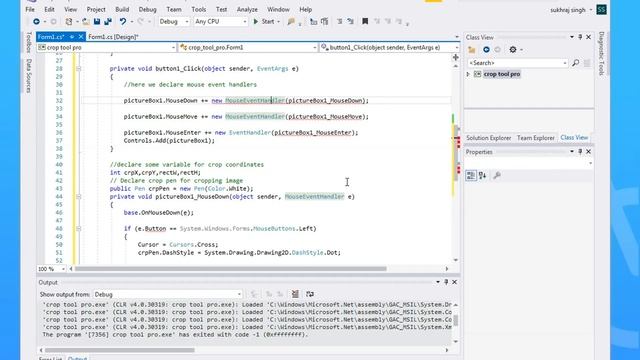Image resolution: width=640 pixels, height=360 pixels.
Task: Click the Navigate Backward toolbar arrow
Action: click(x=36, y=22)
